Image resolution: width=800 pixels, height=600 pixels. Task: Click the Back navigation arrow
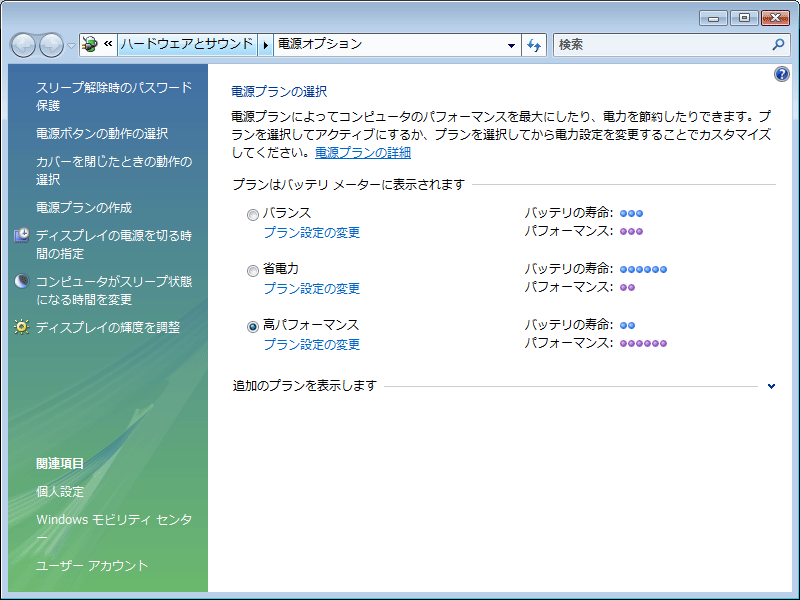(23, 46)
